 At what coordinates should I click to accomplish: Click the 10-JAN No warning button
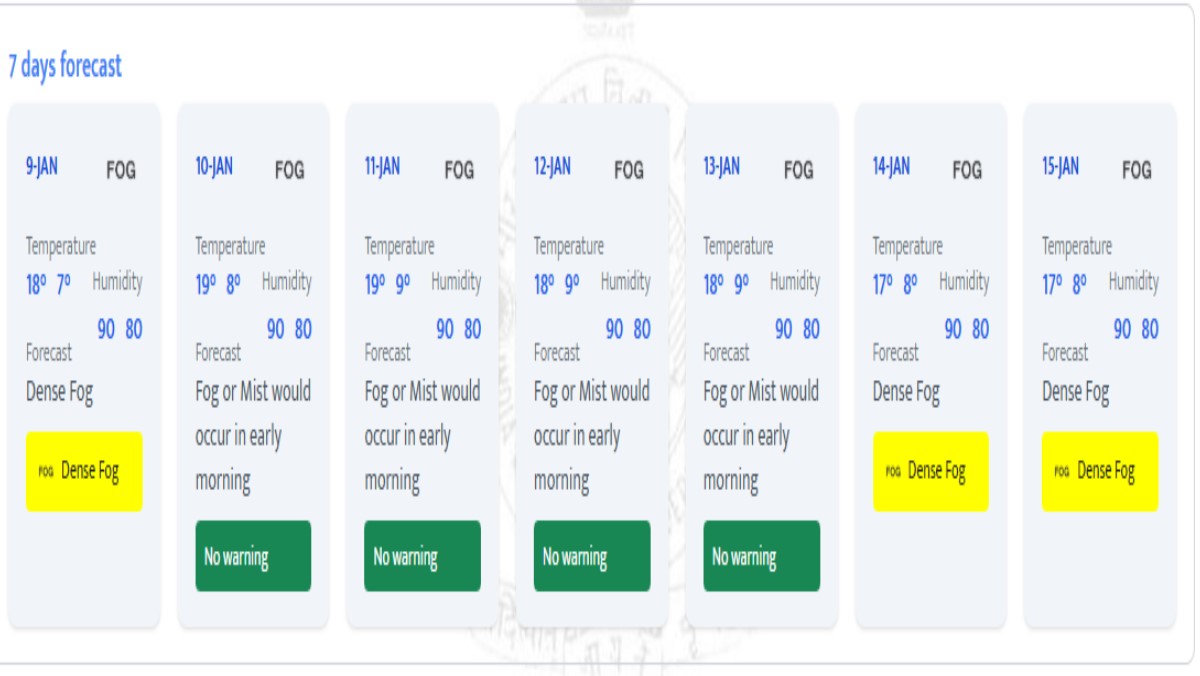pos(253,556)
